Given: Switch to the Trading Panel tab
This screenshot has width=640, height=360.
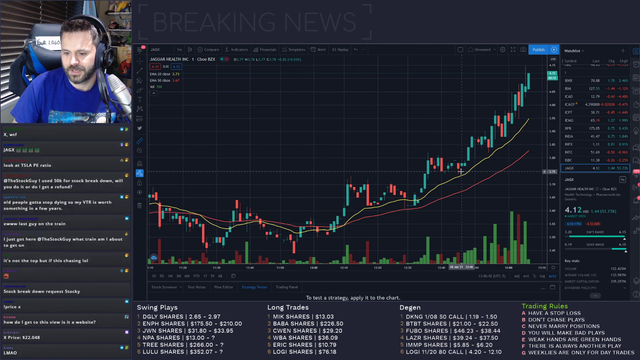Looking at the screenshot, I should pos(287,287).
